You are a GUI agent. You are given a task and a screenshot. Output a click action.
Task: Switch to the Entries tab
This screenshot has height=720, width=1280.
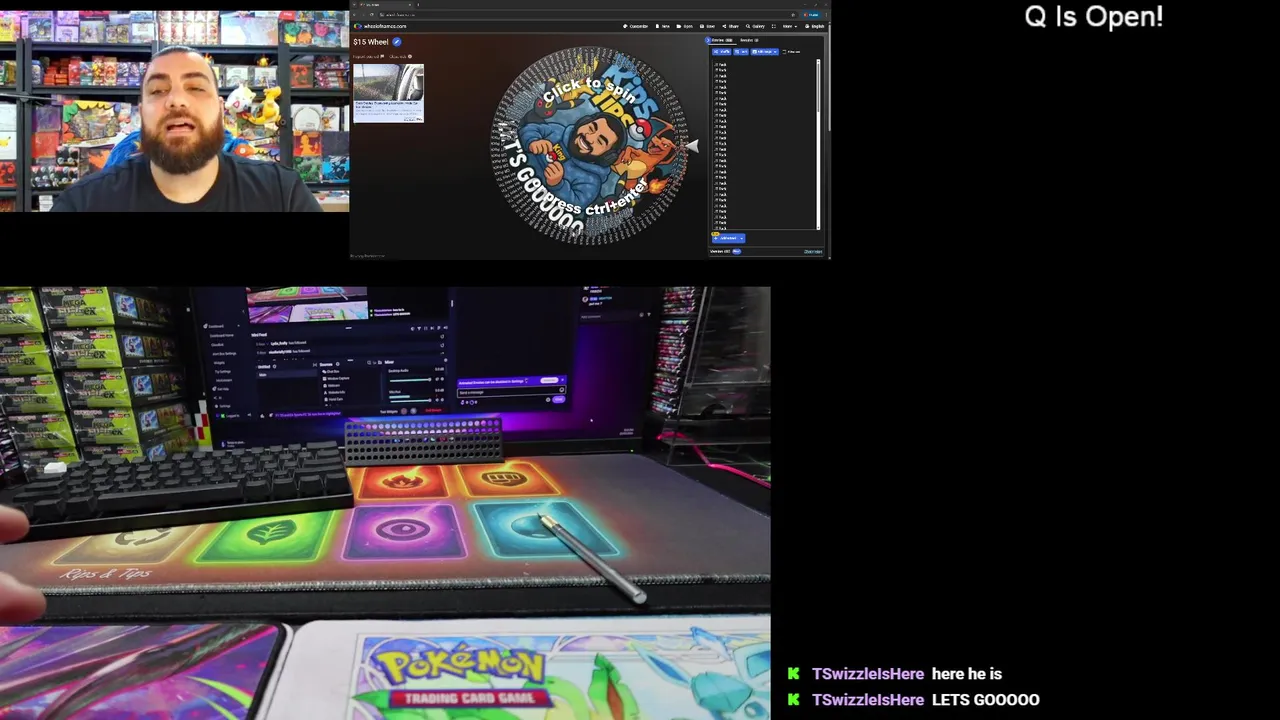(x=722, y=40)
